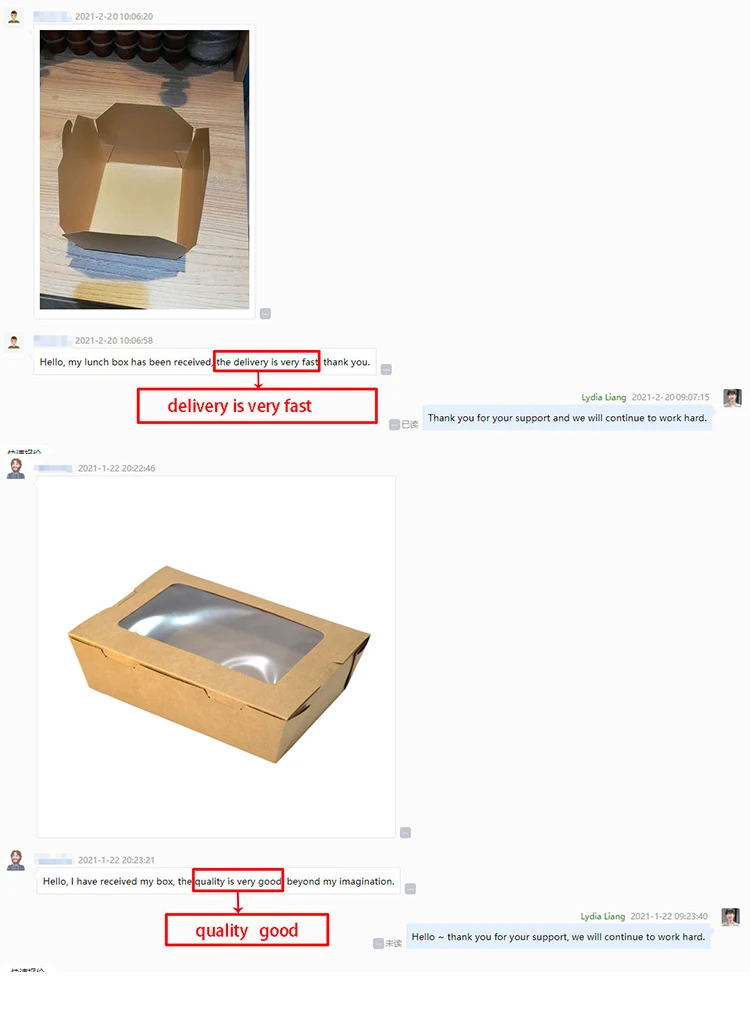Screen dimensions: 750x1014
Task: Click ellipsis icon beside open lunch box photo
Action: 265,314
